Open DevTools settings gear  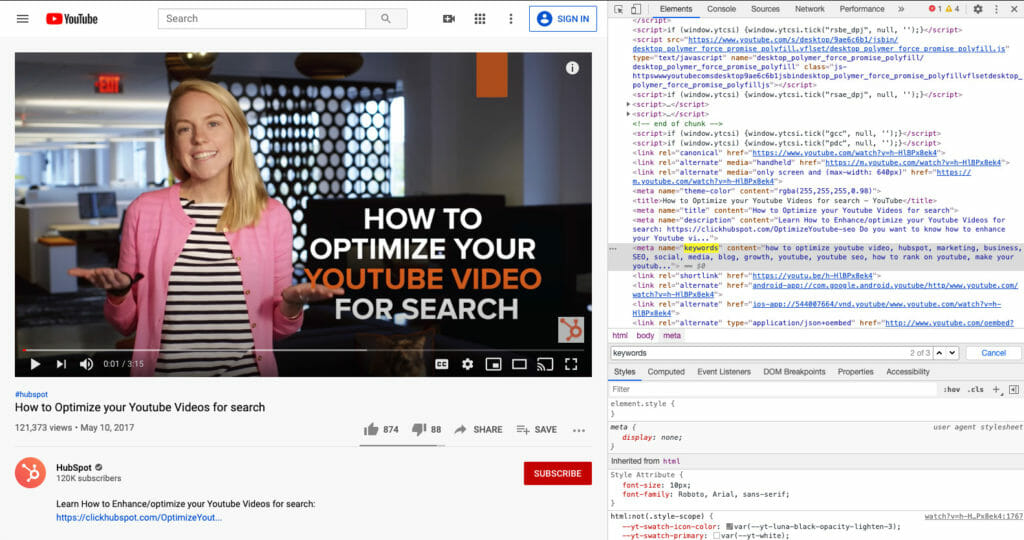[x=978, y=9]
